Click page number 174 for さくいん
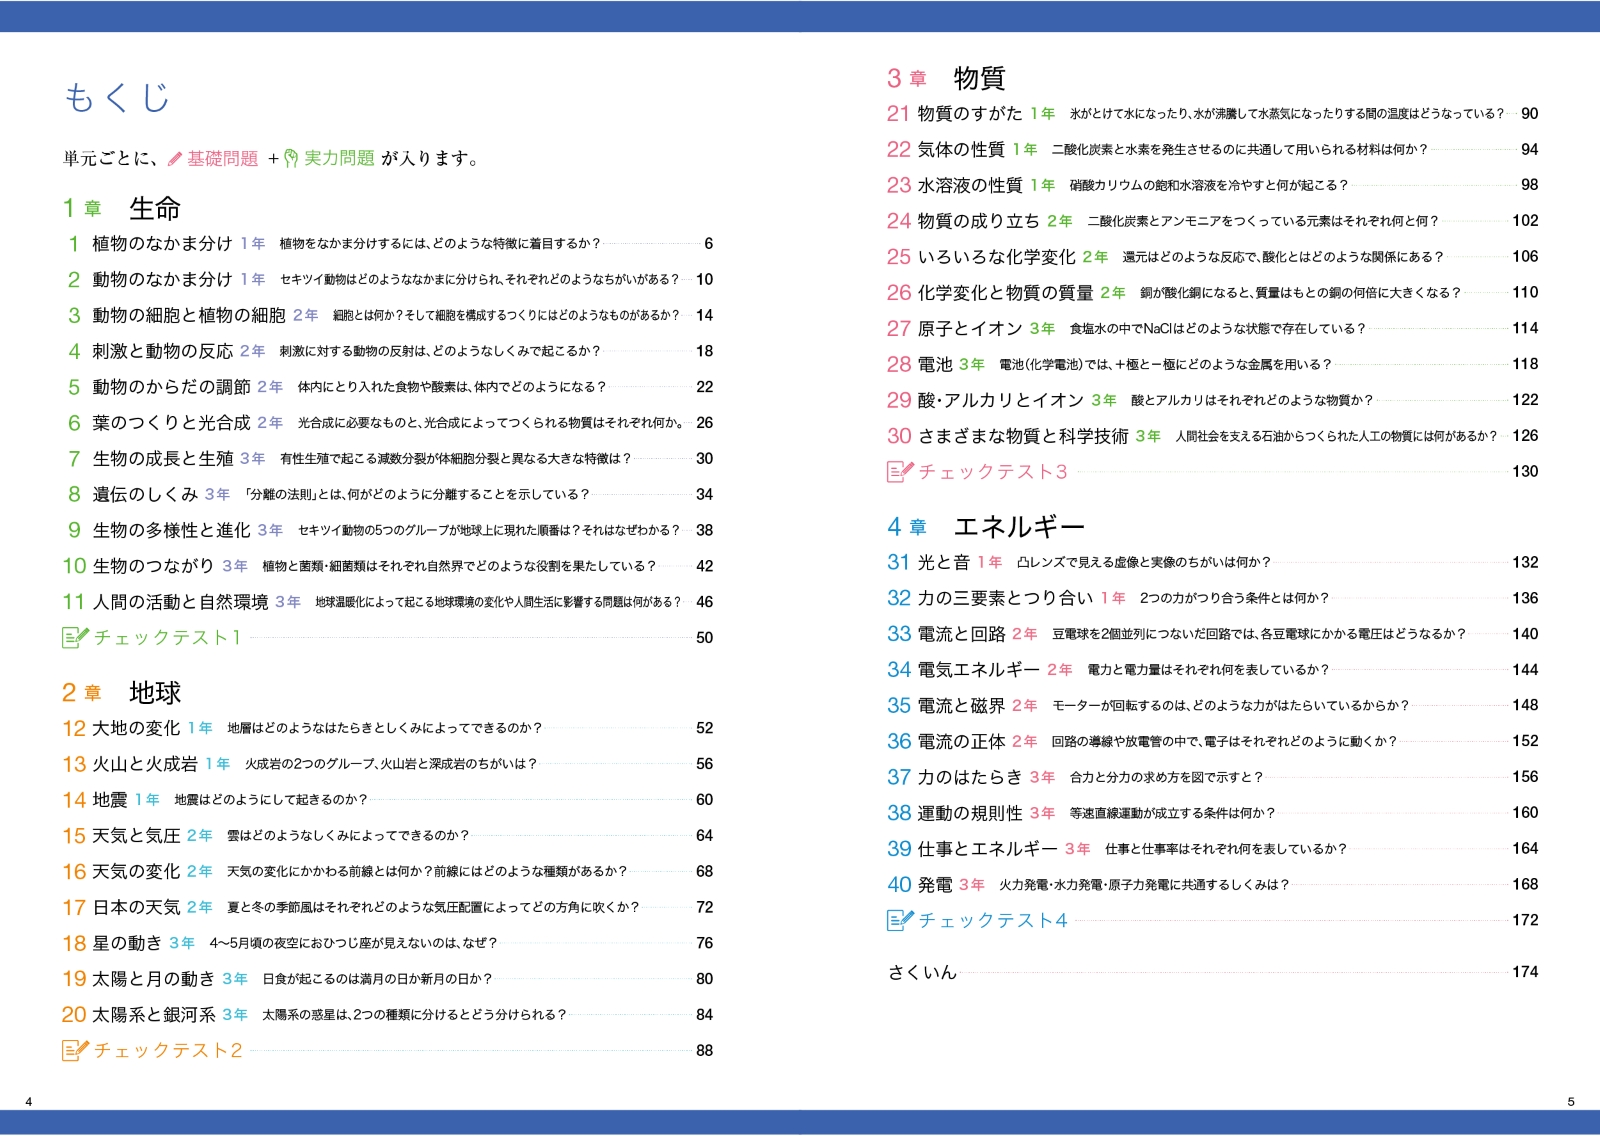The width and height of the screenshot is (1600, 1136). 1525,972
